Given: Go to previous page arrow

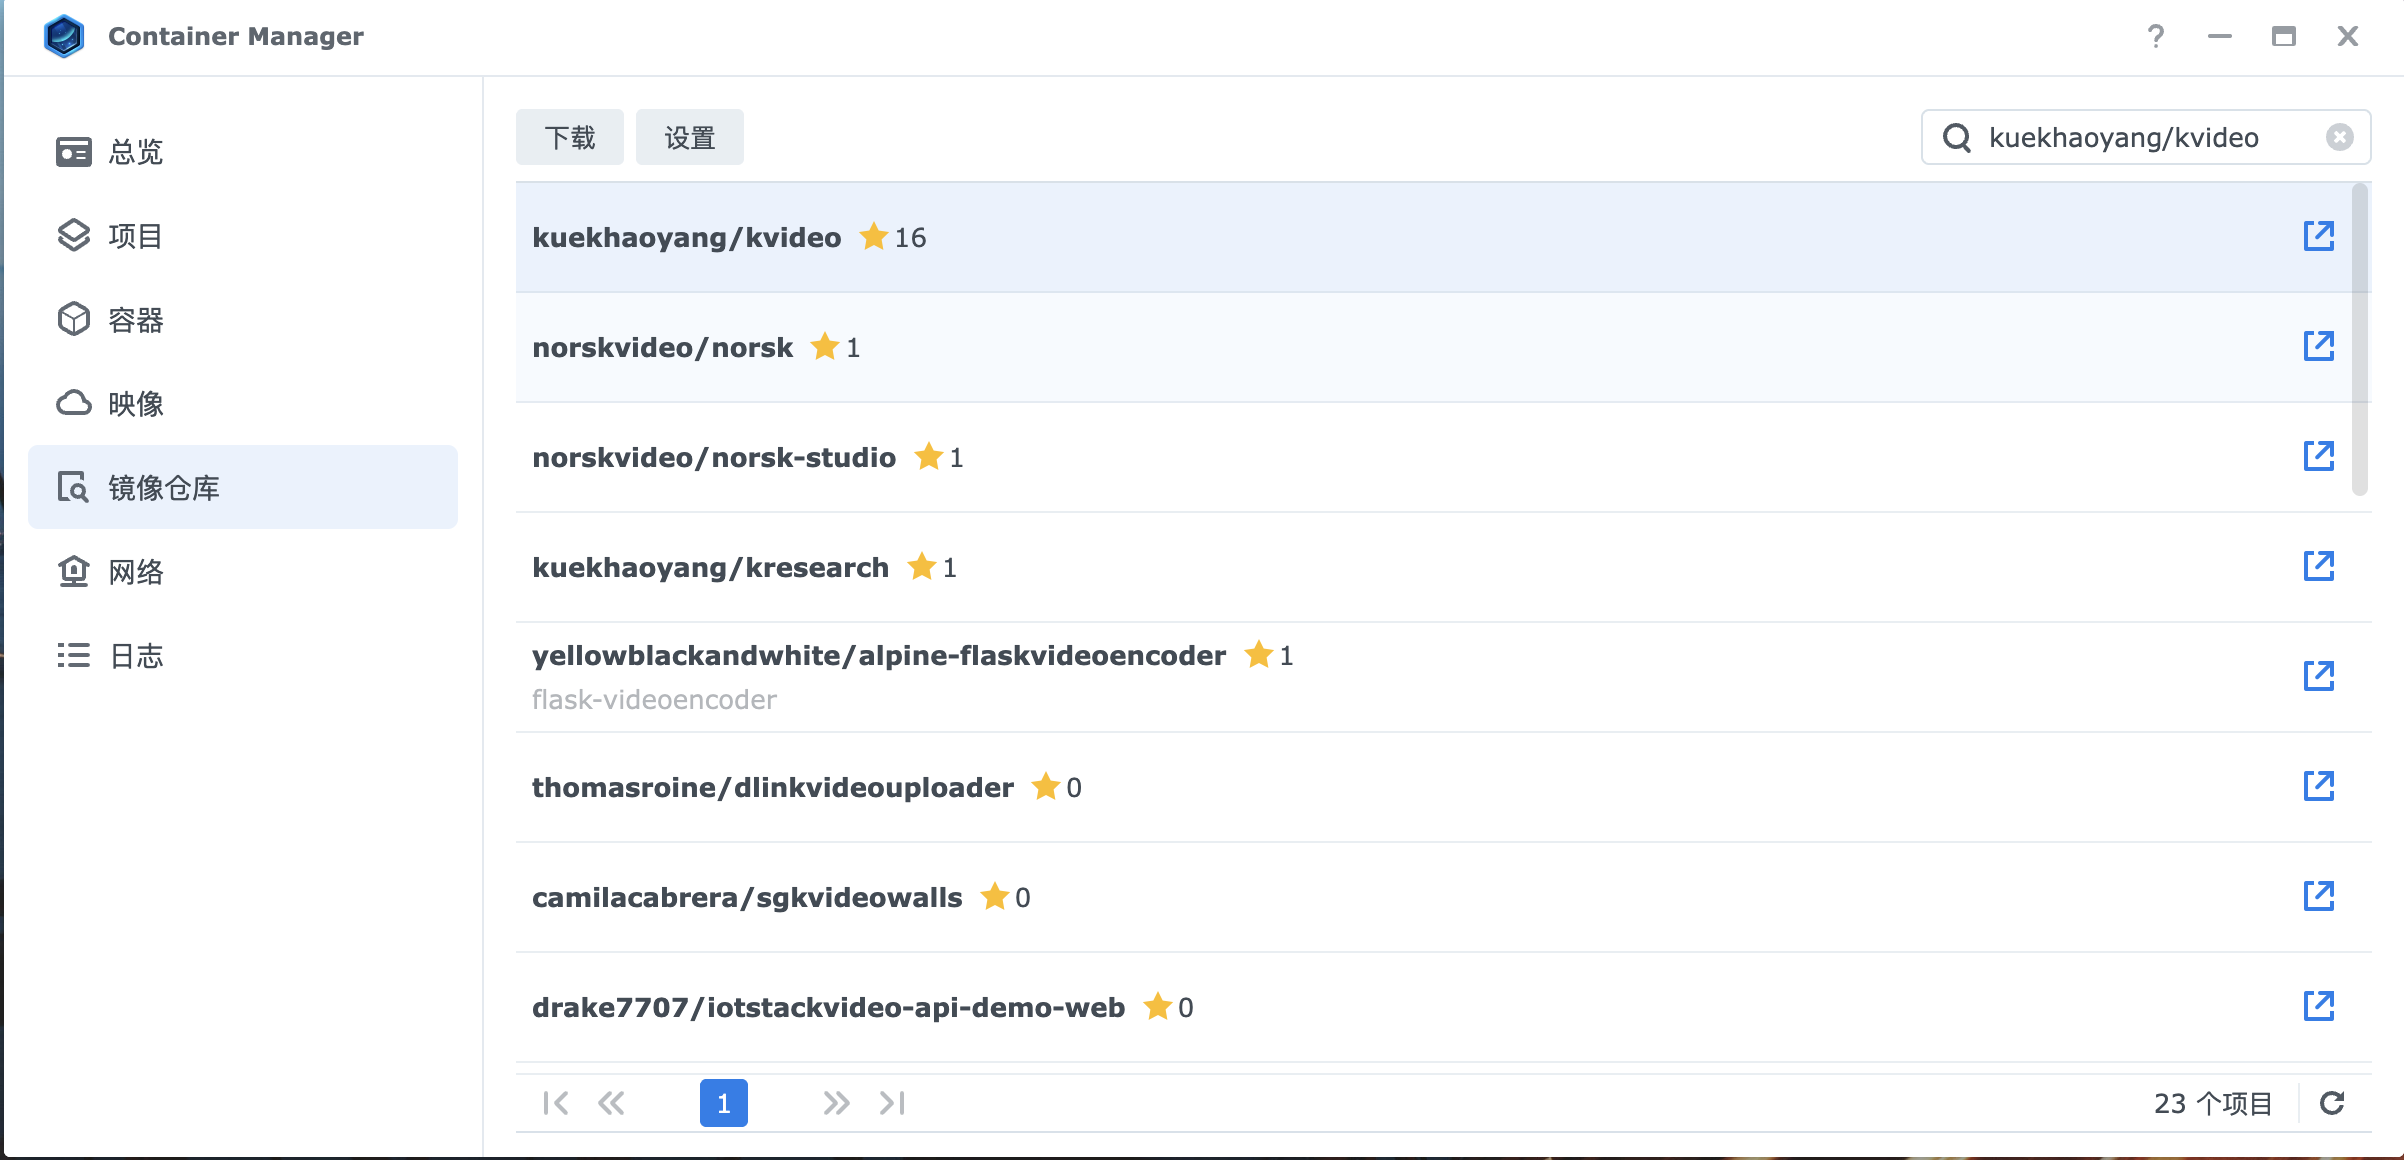Looking at the screenshot, I should click(x=611, y=1103).
